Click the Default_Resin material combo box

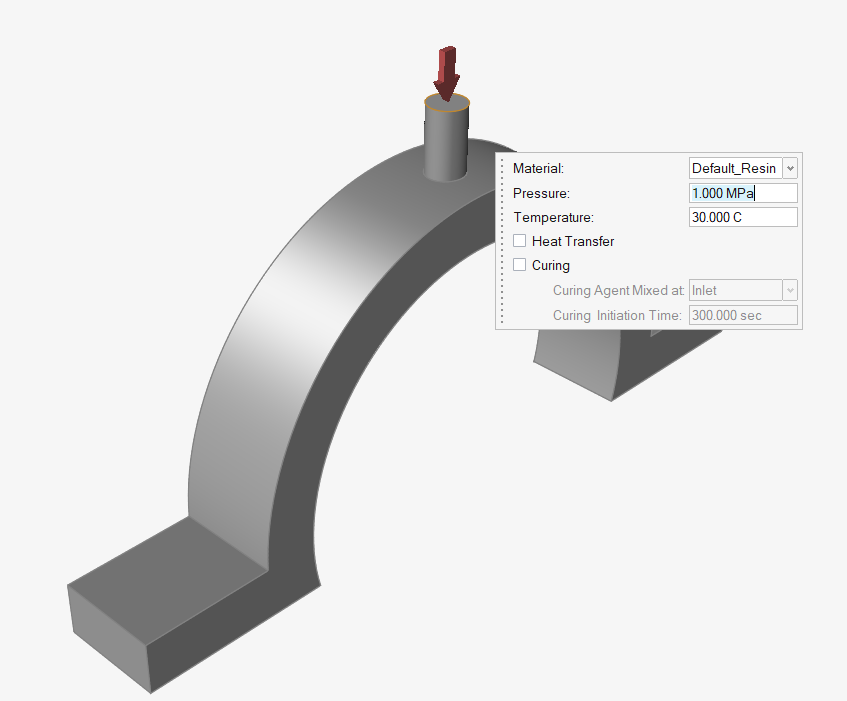pos(734,169)
